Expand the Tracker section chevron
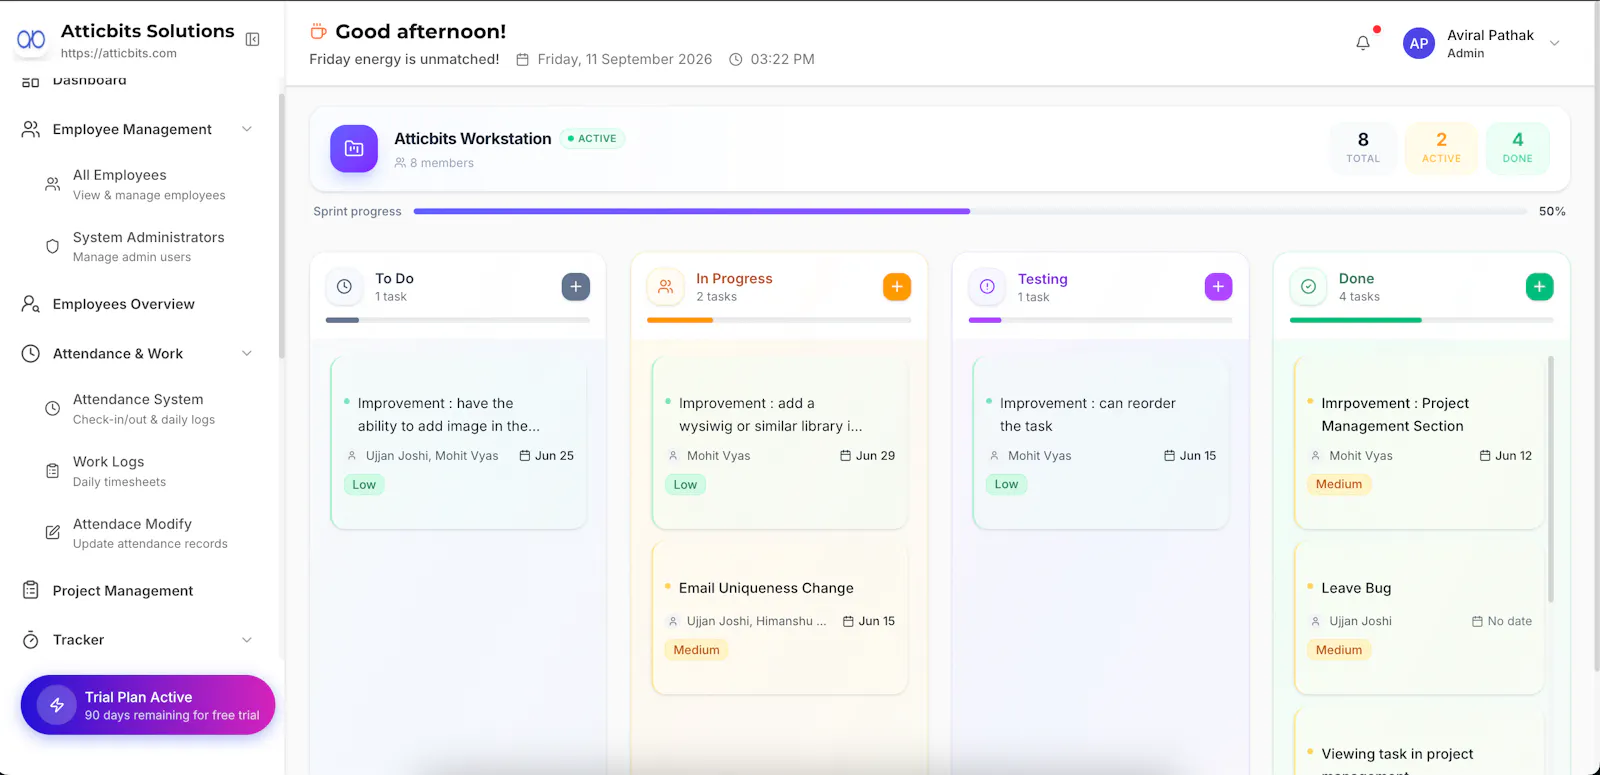 tap(247, 640)
